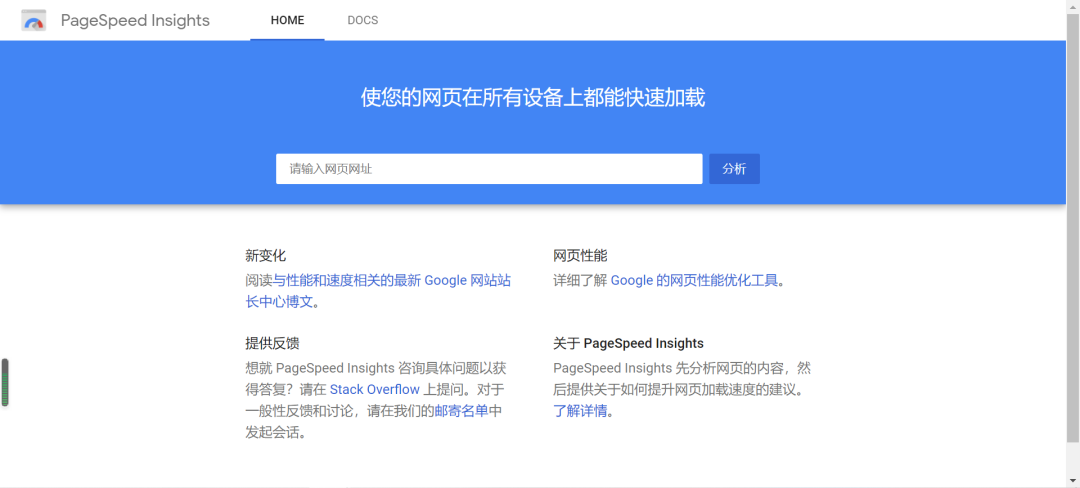Click the green level meter widget at left edge
The height and width of the screenshot is (488, 1080).
tap(5, 382)
